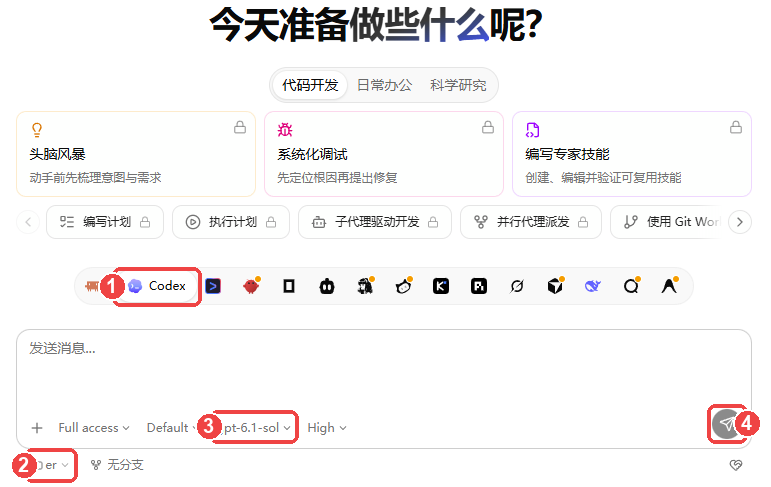Screen dimensions: 771x487
Task: Select the black penguin-like figure agent icon
Action: (x=365, y=286)
